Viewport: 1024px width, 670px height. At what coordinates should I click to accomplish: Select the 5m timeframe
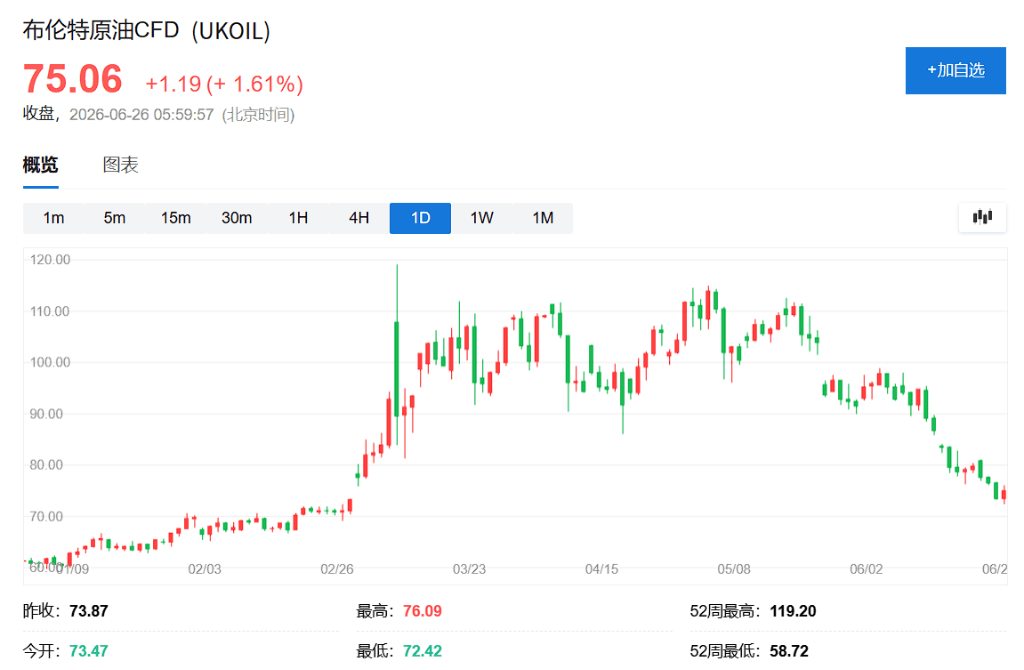[x=114, y=218]
